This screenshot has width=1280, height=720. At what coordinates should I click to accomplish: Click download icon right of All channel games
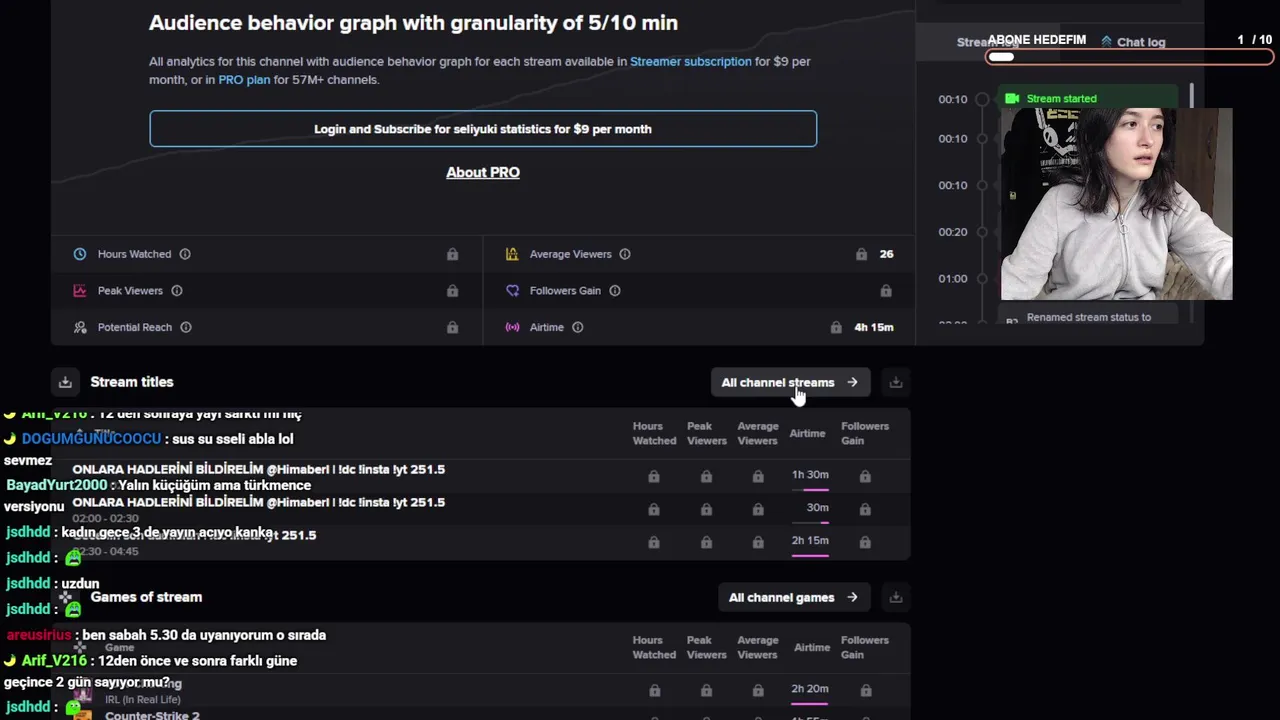point(896,597)
